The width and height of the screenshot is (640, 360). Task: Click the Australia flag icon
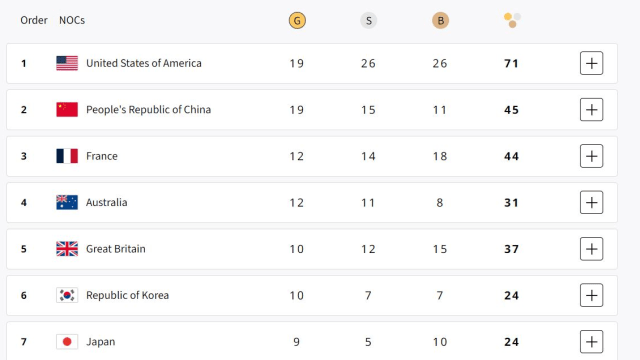67,202
